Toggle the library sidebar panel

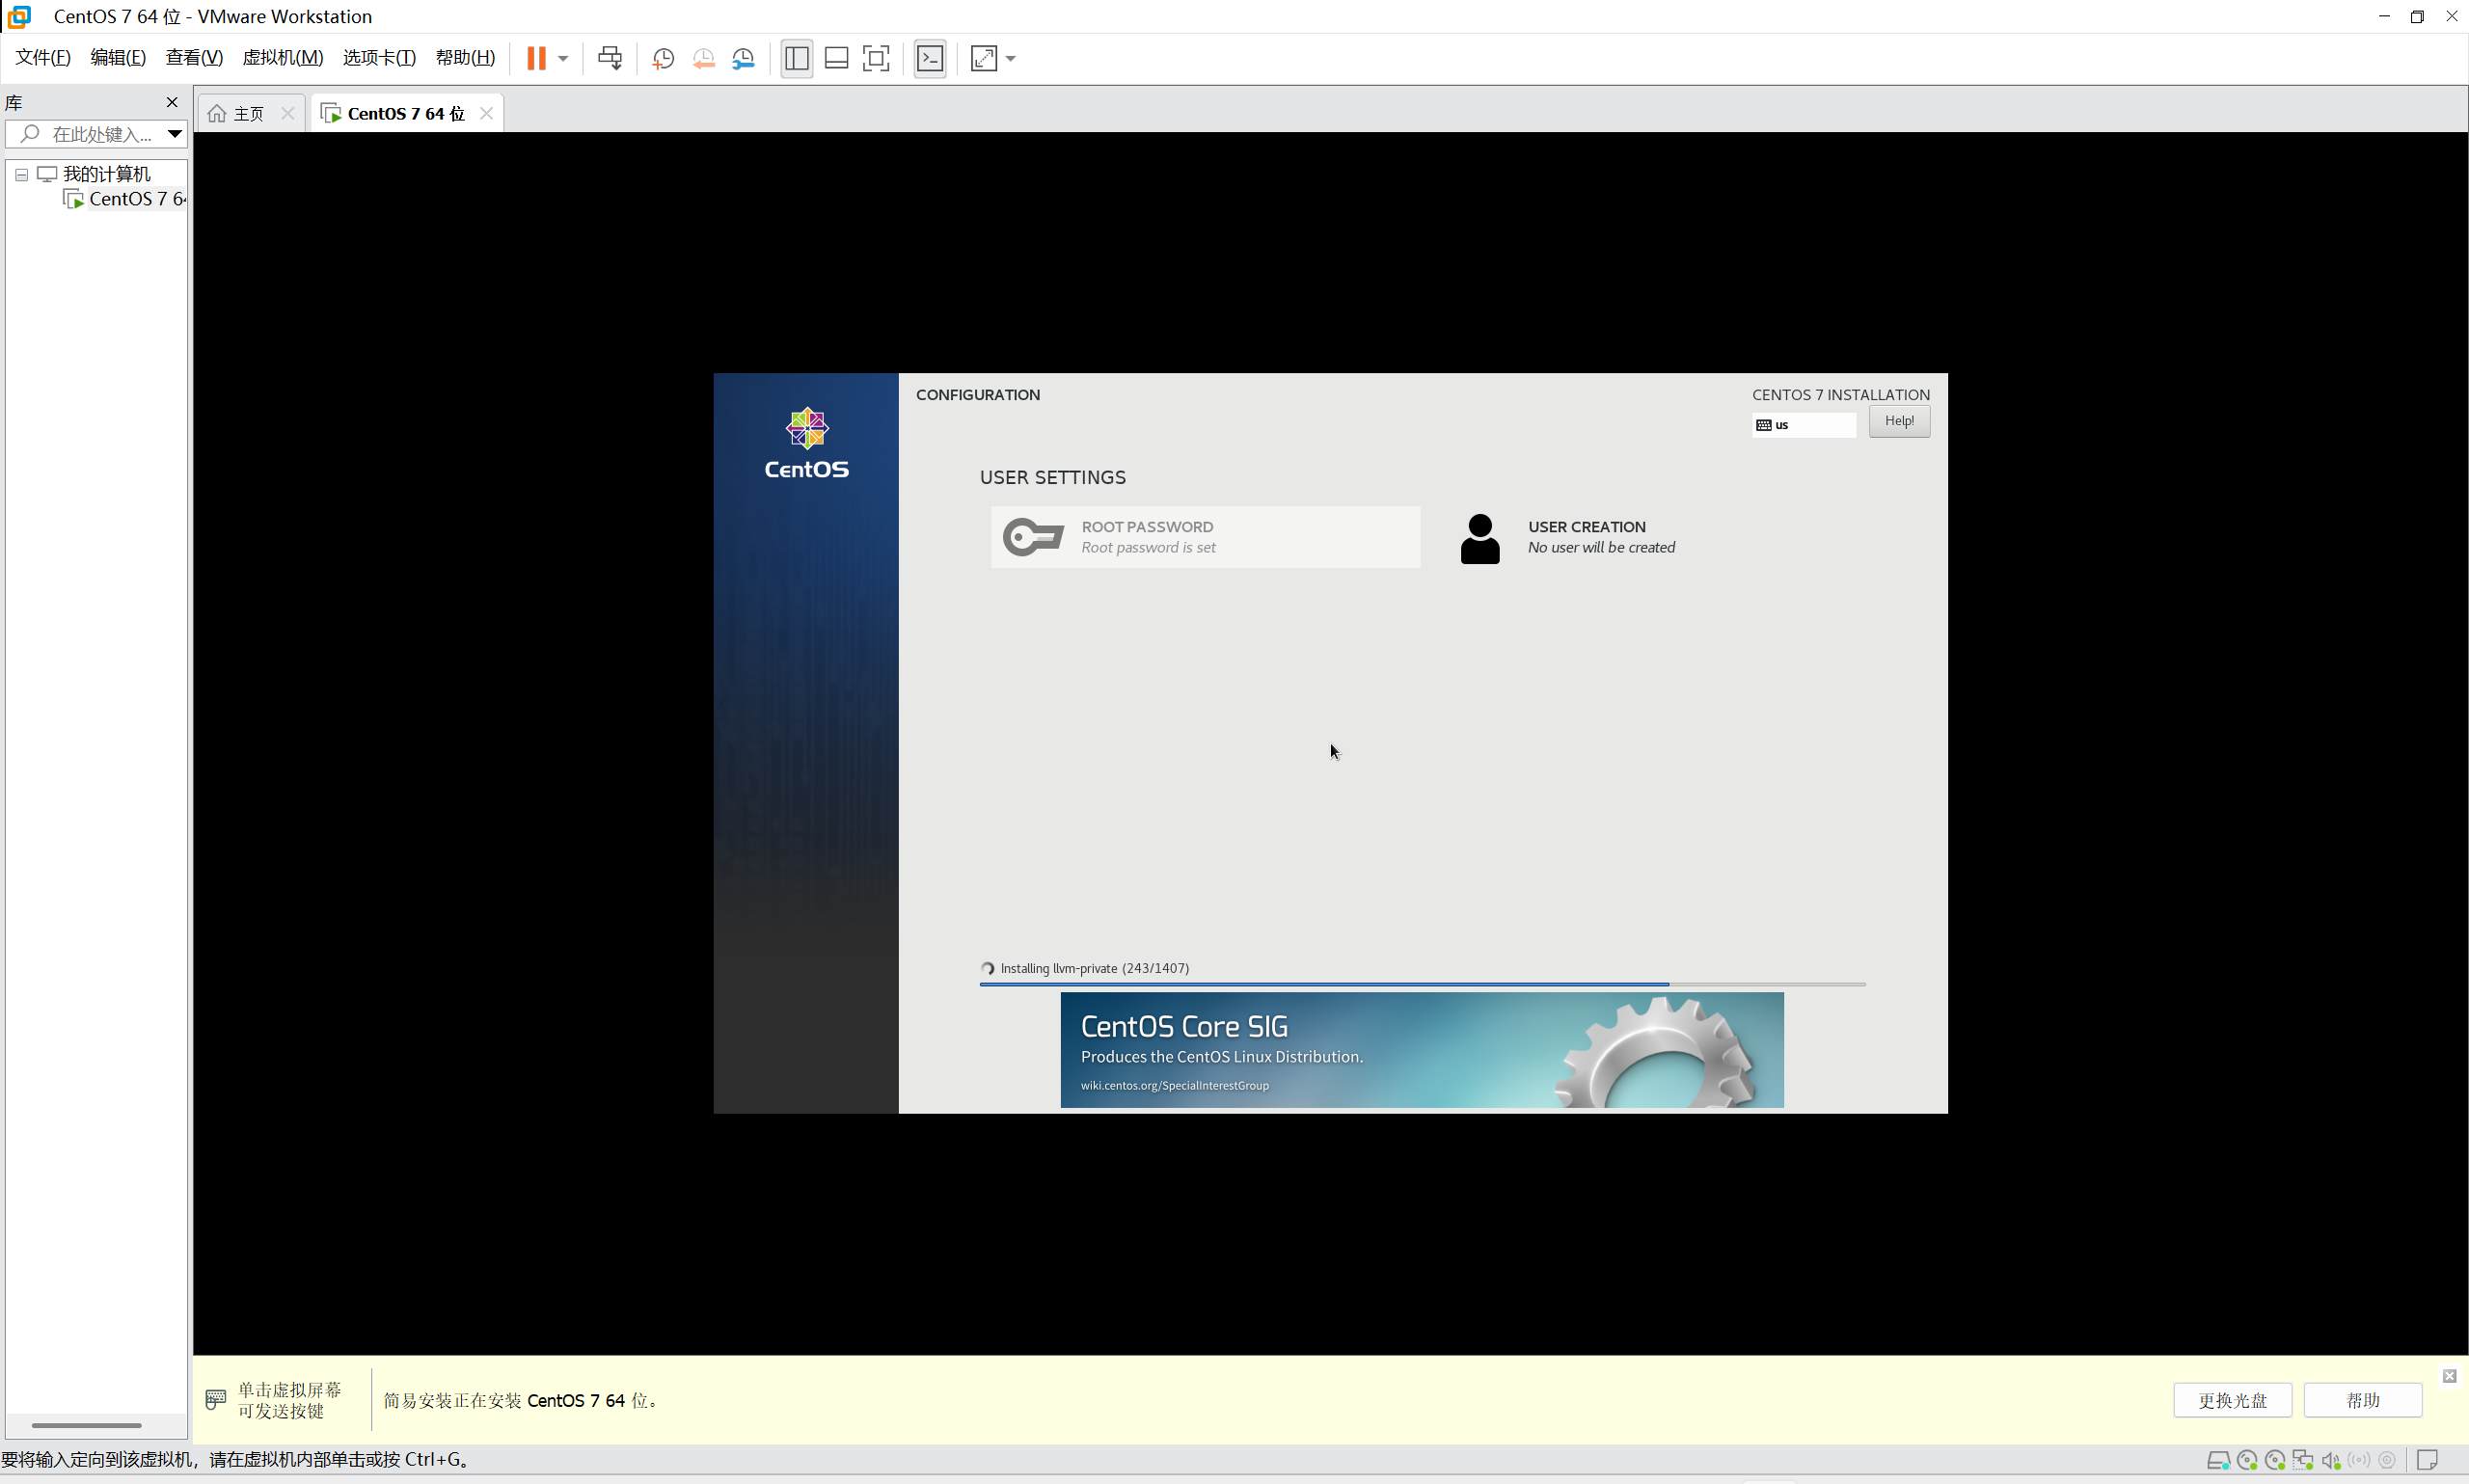796,58
